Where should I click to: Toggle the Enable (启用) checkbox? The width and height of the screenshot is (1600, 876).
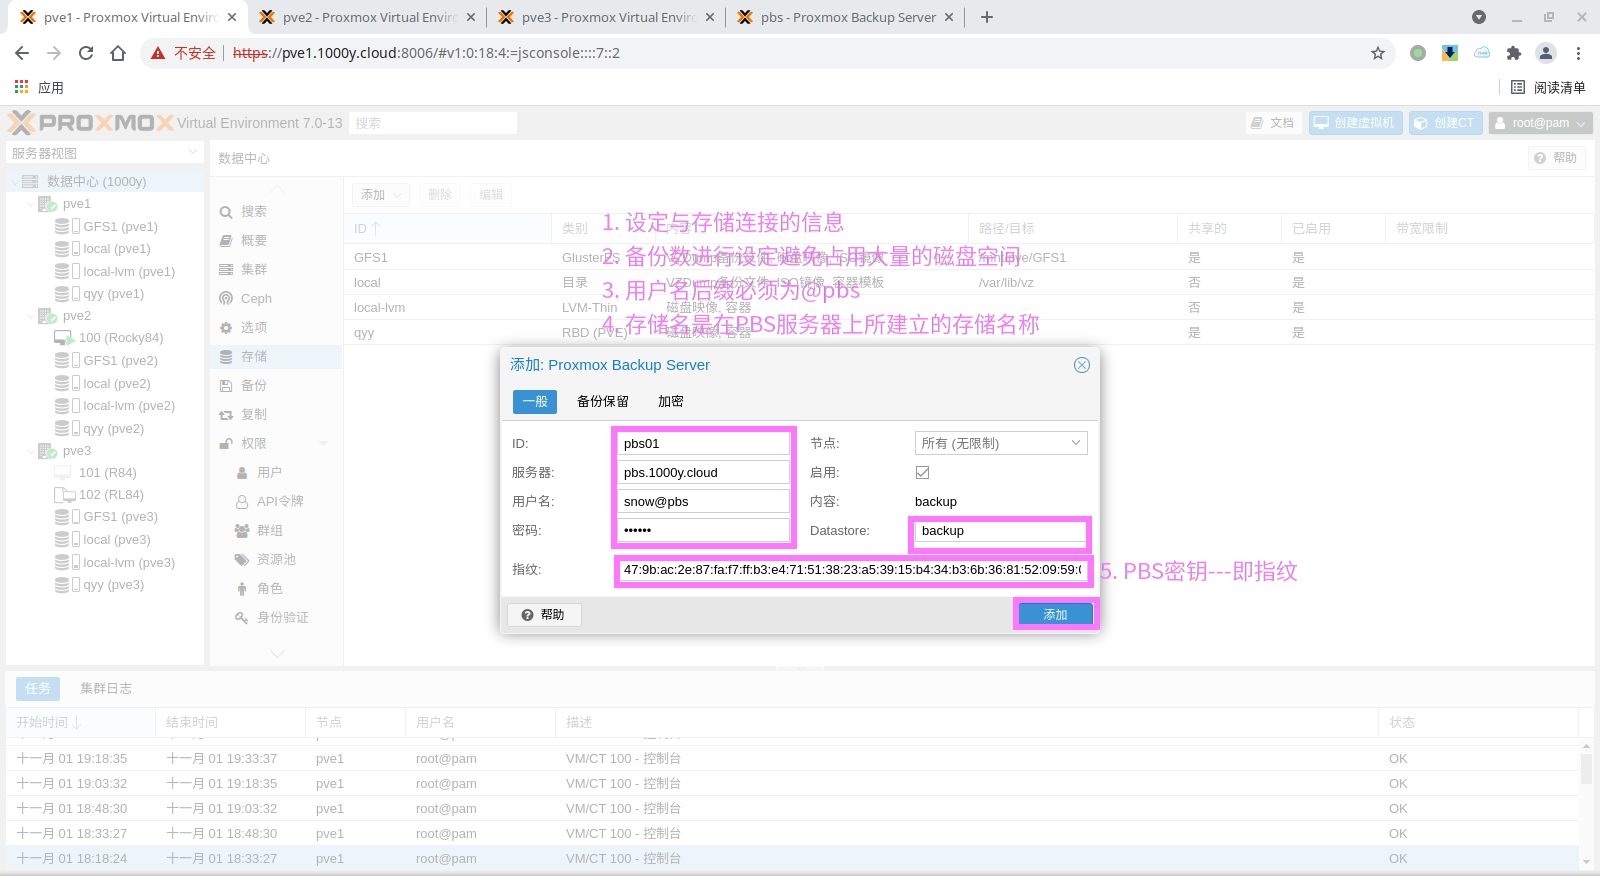(x=922, y=472)
